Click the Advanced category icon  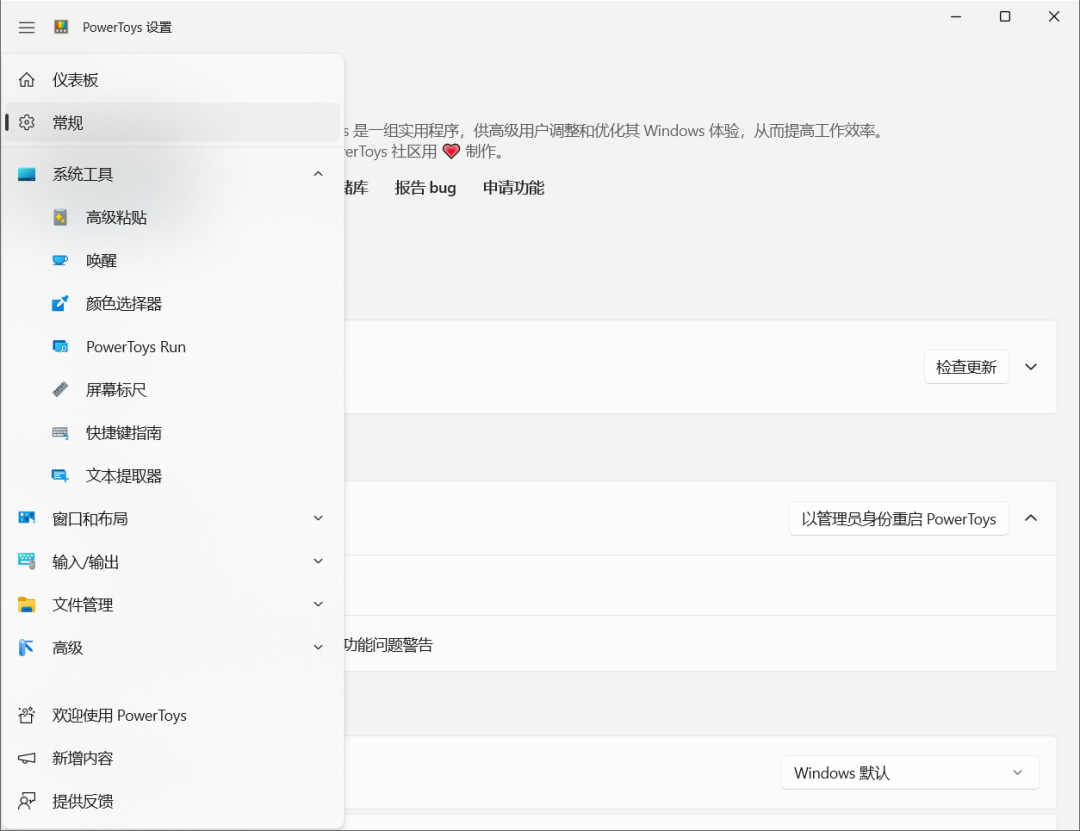pyautogui.click(x=26, y=648)
